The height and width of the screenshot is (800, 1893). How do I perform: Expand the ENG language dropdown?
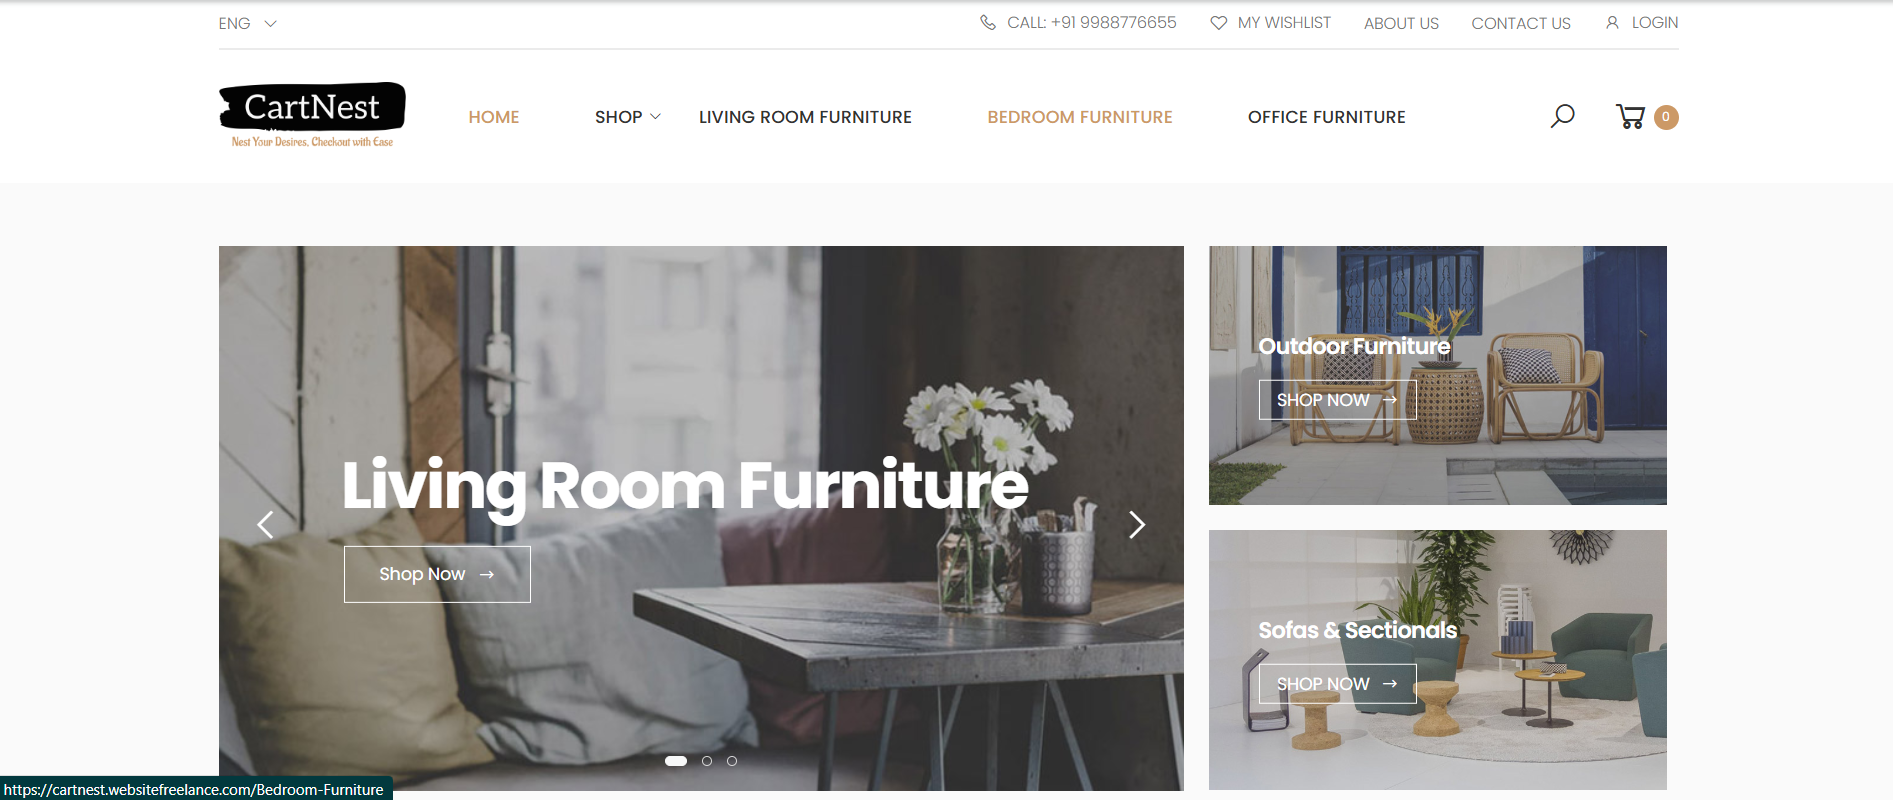(247, 23)
